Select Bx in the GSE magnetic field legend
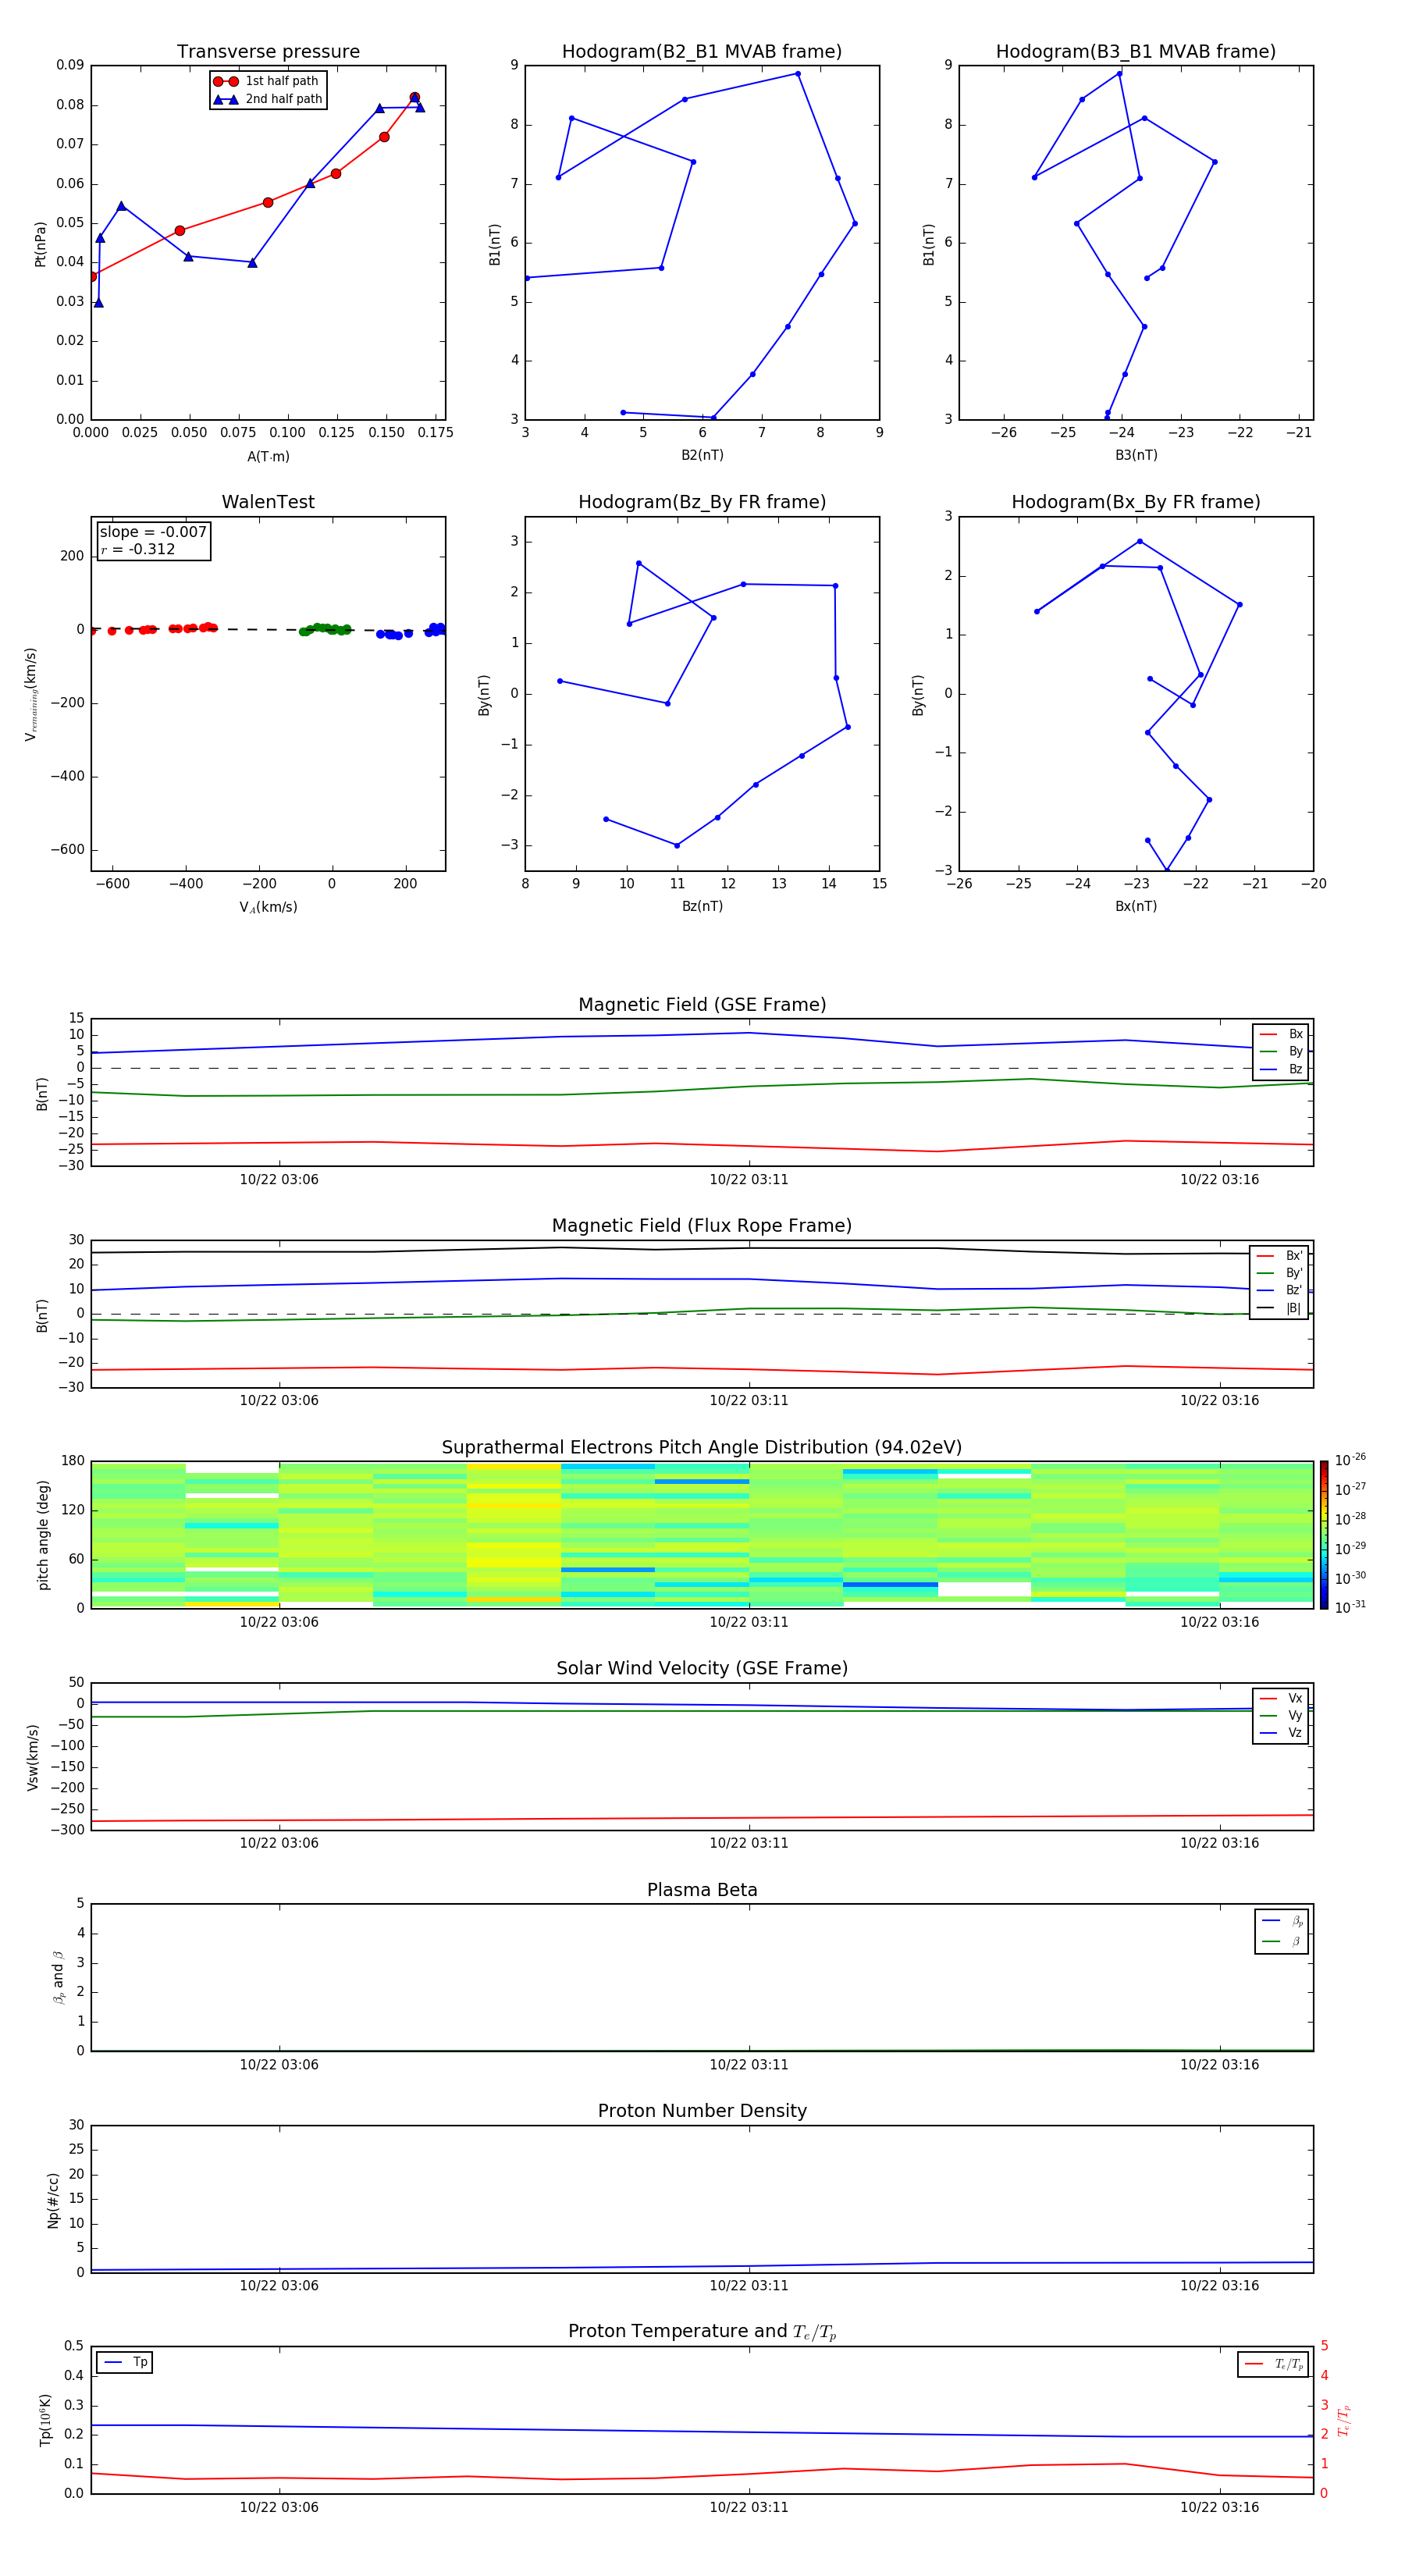The image size is (1405, 2576). pyautogui.click(x=1281, y=1034)
